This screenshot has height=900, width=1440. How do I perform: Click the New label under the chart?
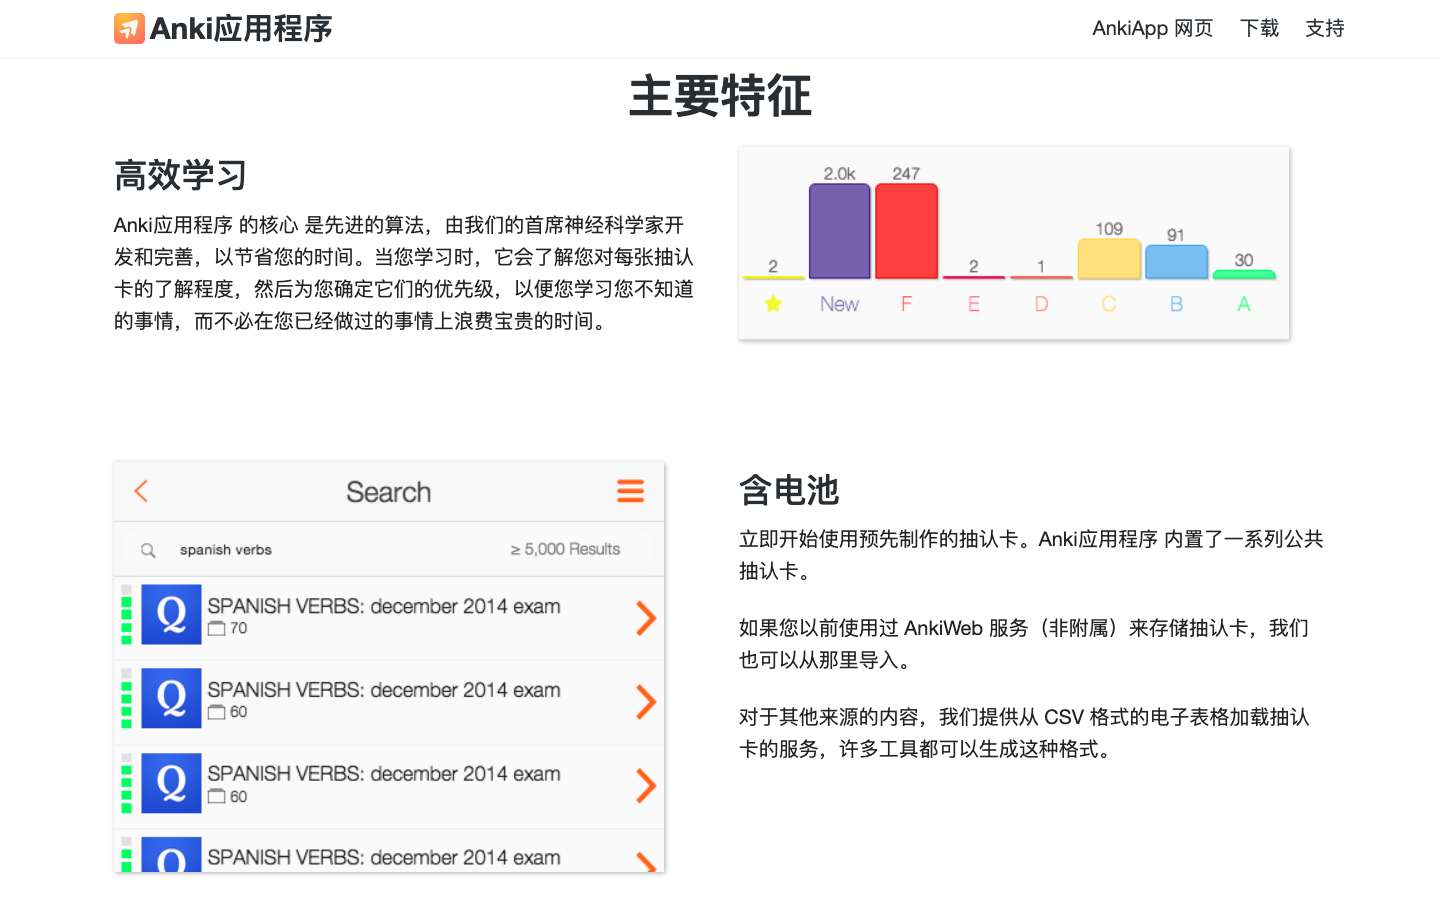[839, 304]
